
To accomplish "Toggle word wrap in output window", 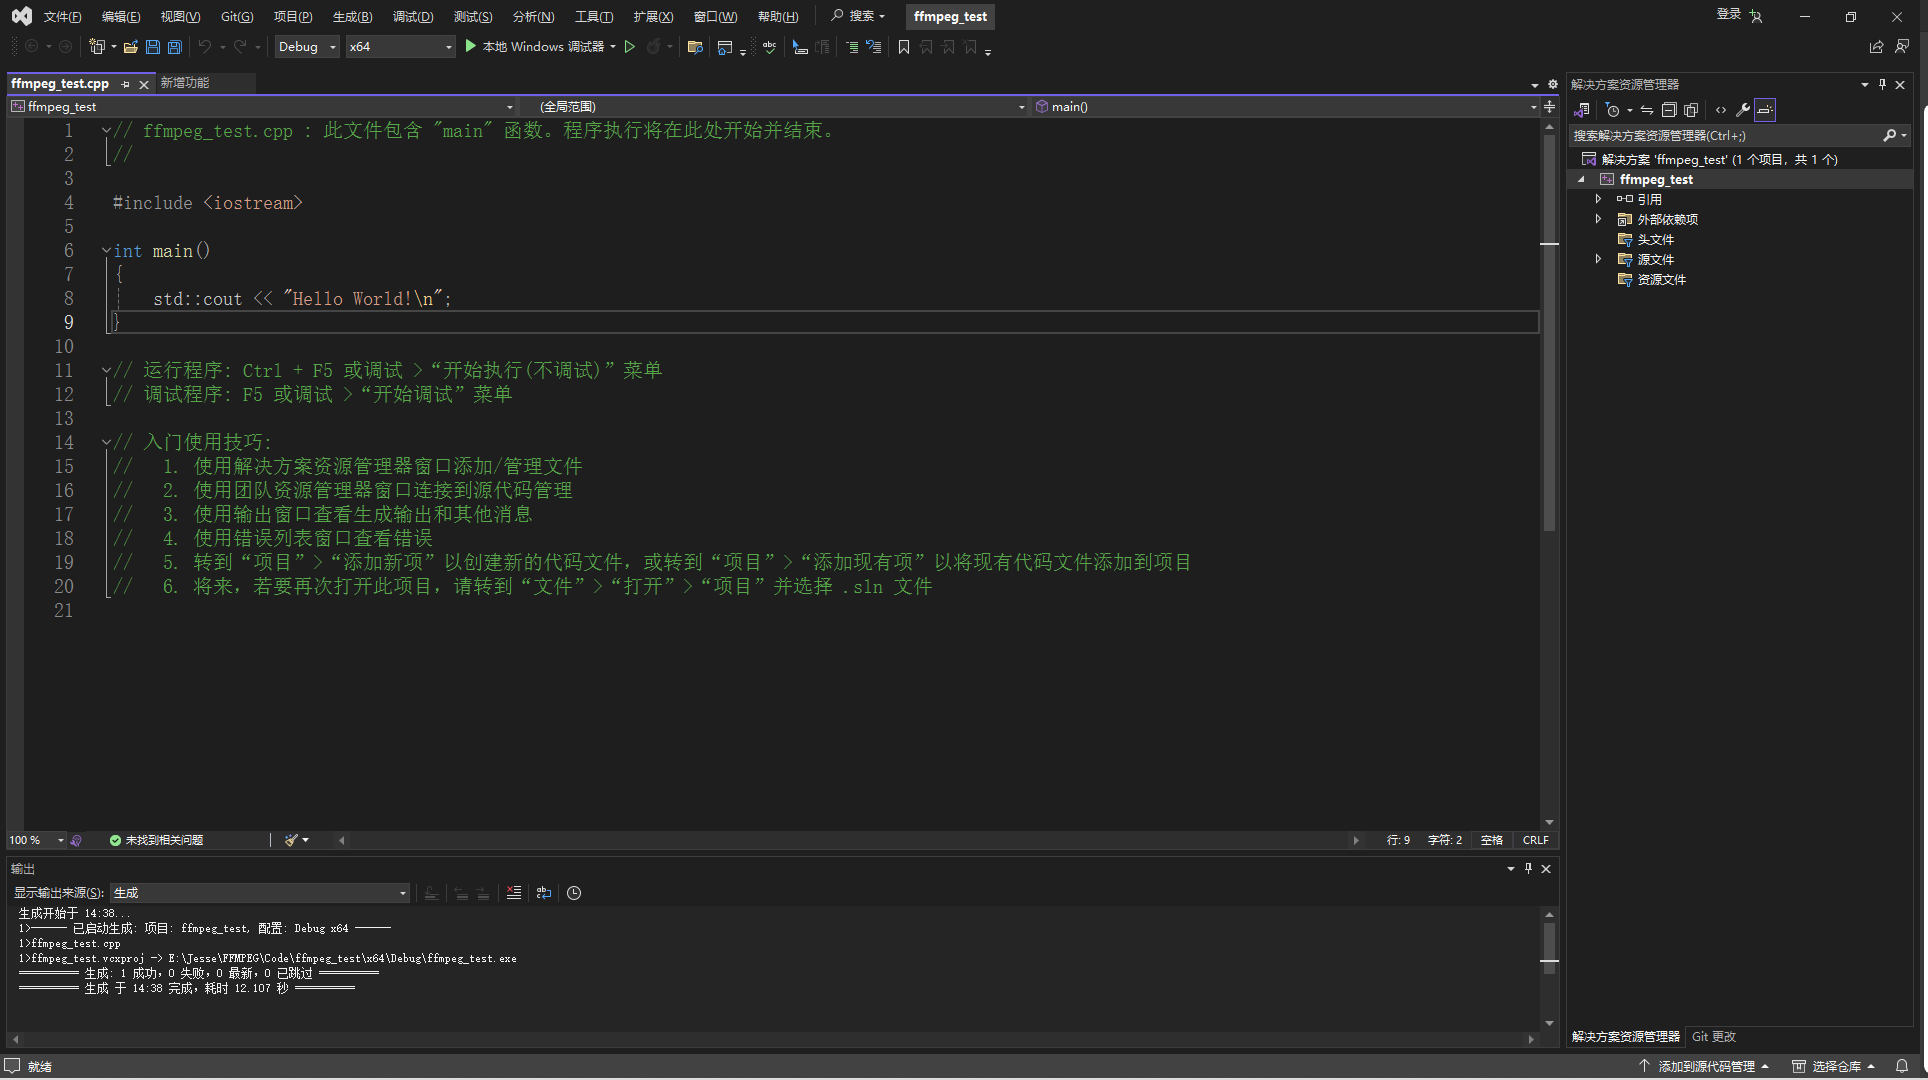I will [x=544, y=893].
